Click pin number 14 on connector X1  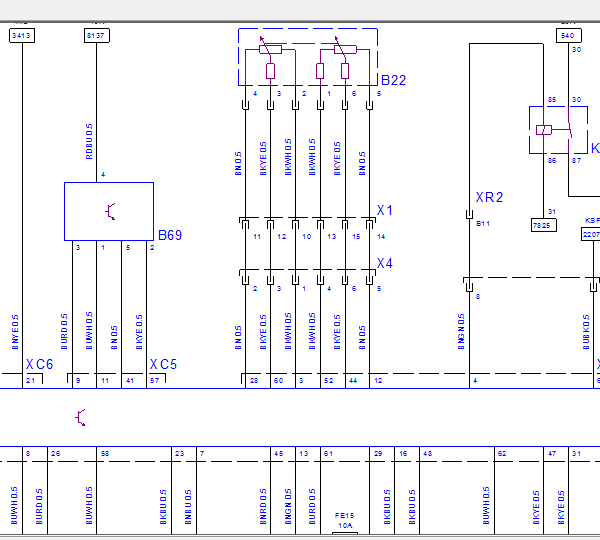pyautogui.click(x=381, y=237)
